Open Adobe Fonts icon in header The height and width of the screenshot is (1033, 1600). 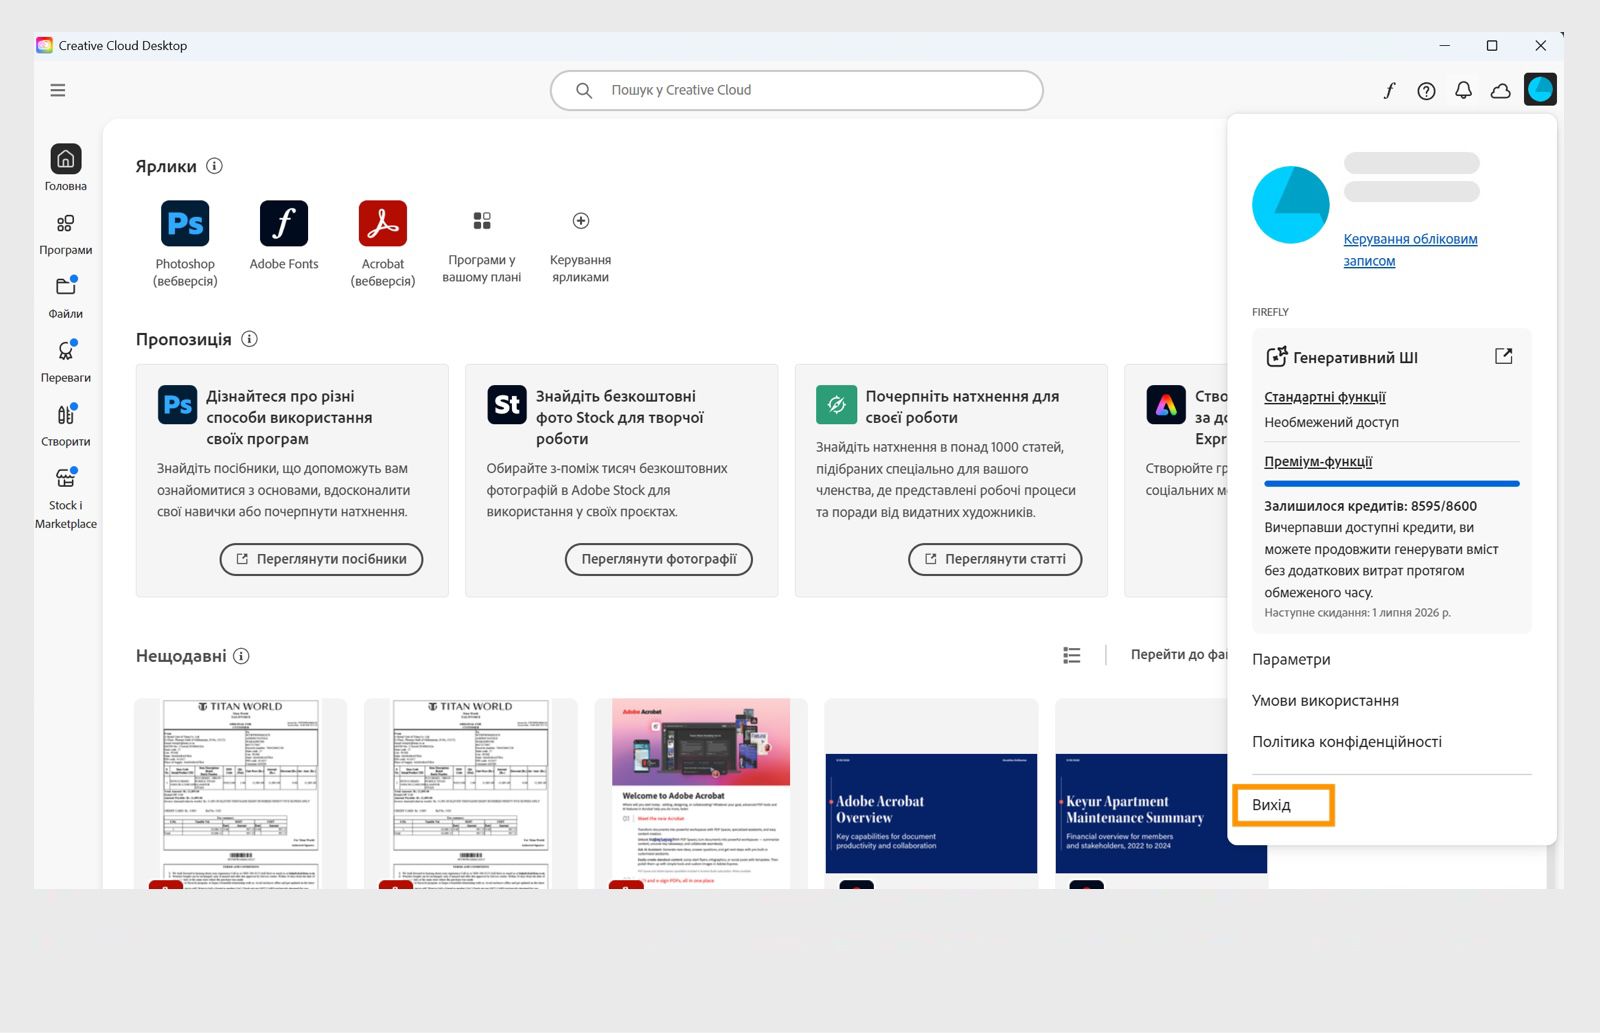pyautogui.click(x=1389, y=91)
